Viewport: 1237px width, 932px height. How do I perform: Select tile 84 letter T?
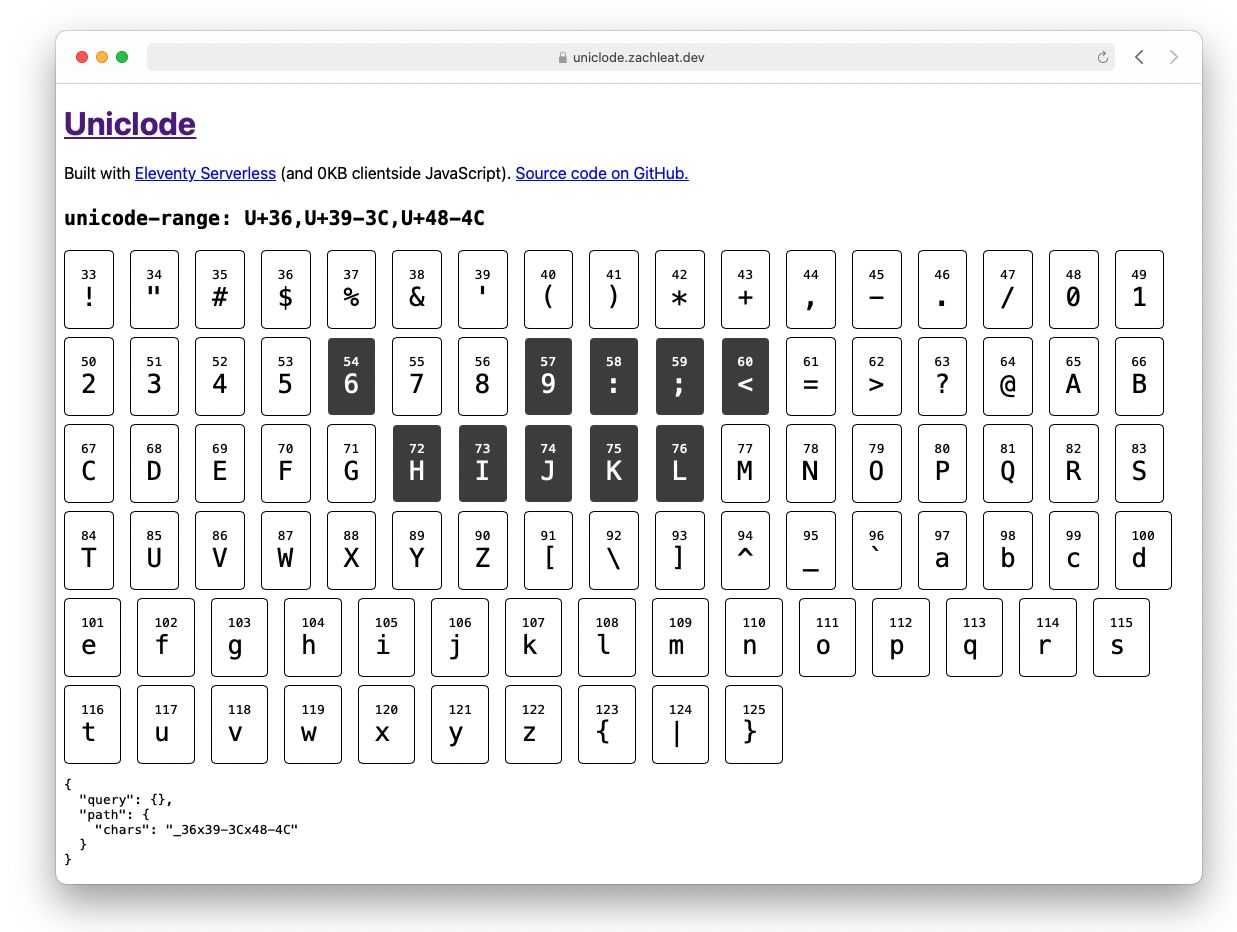coord(89,550)
